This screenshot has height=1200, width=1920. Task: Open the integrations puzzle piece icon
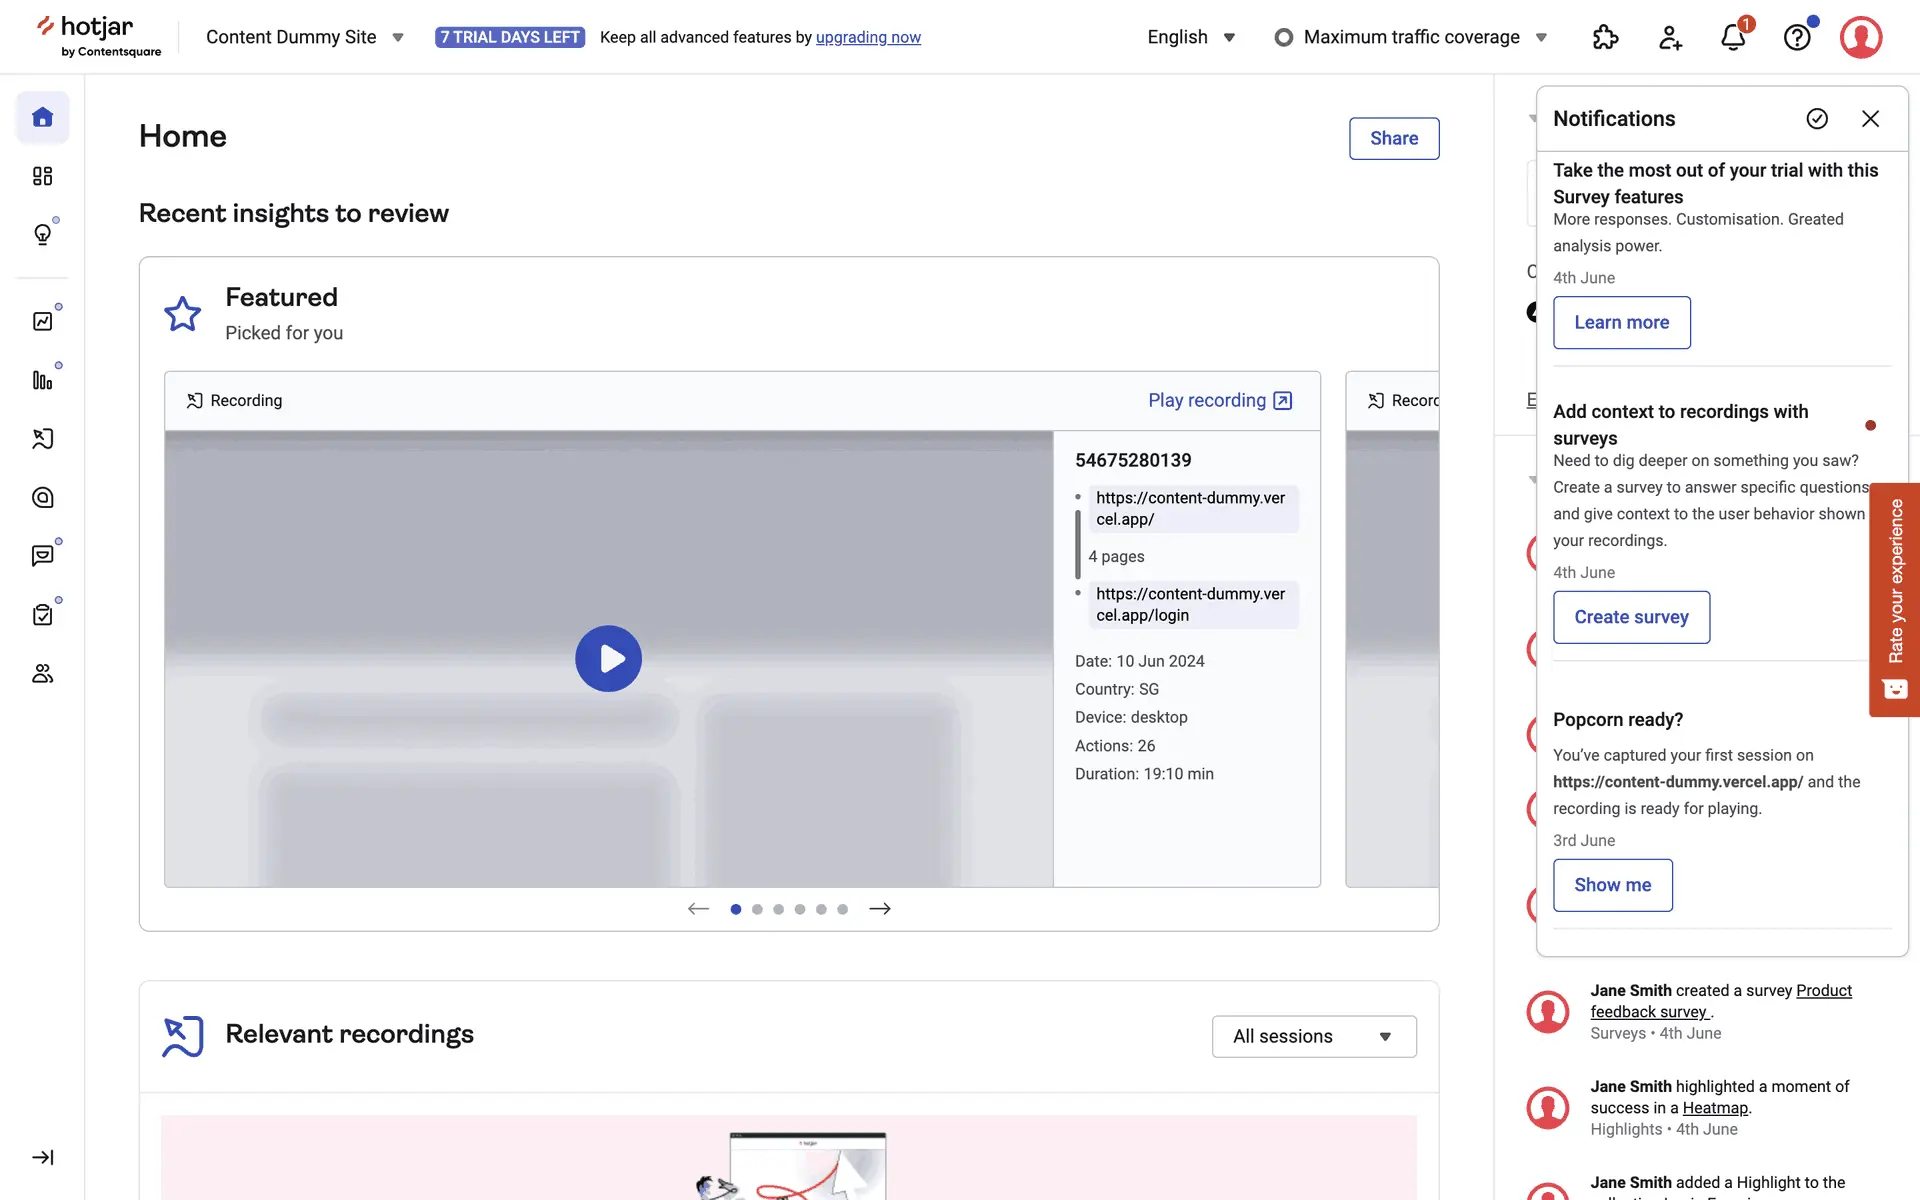[x=1605, y=38]
